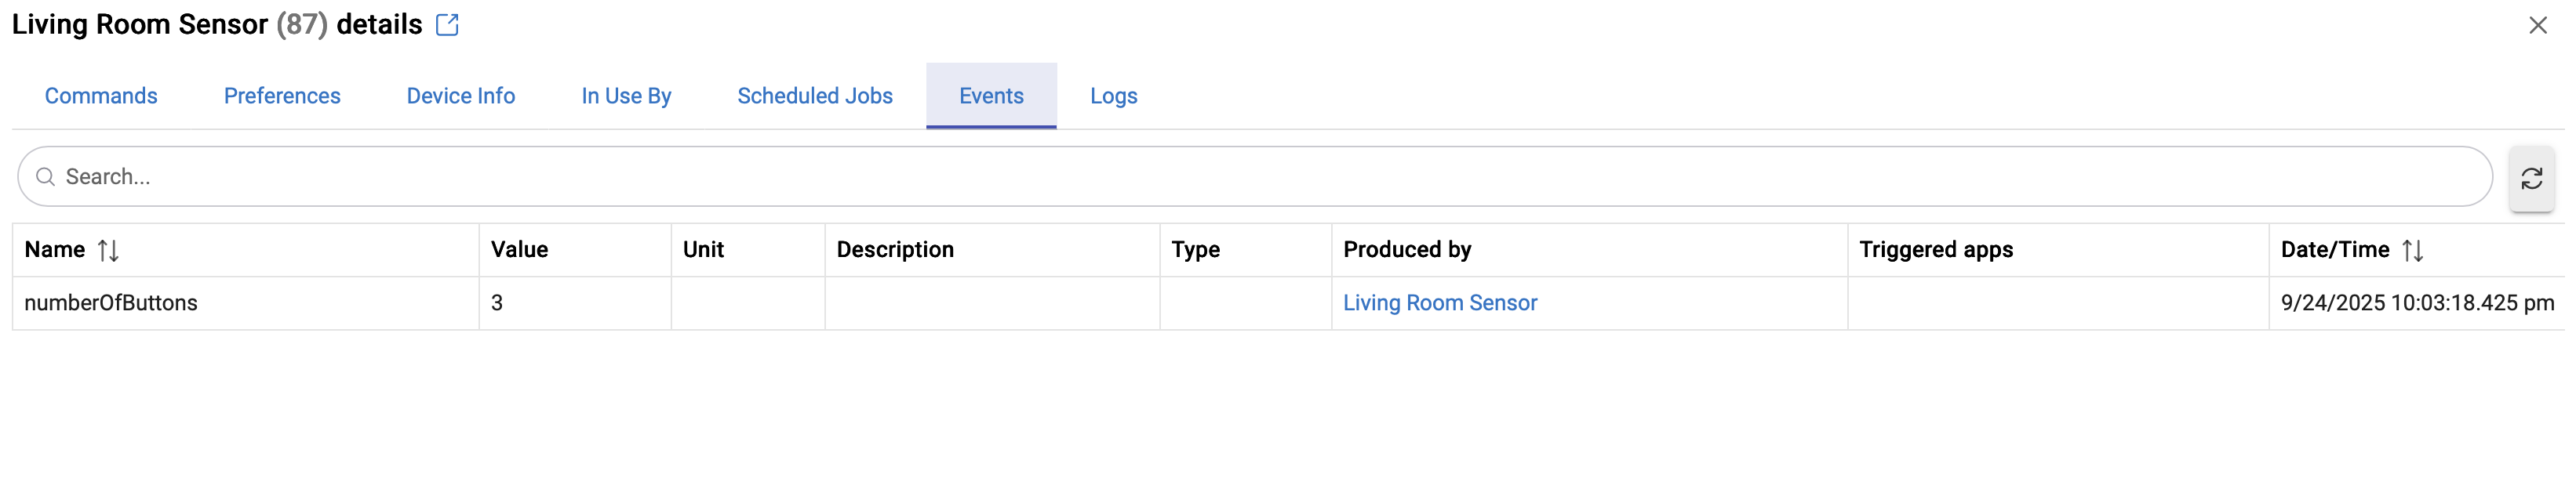This screenshot has height=478, width=2576.
Task: Open the Logs tab
Action: [1113, 96]
